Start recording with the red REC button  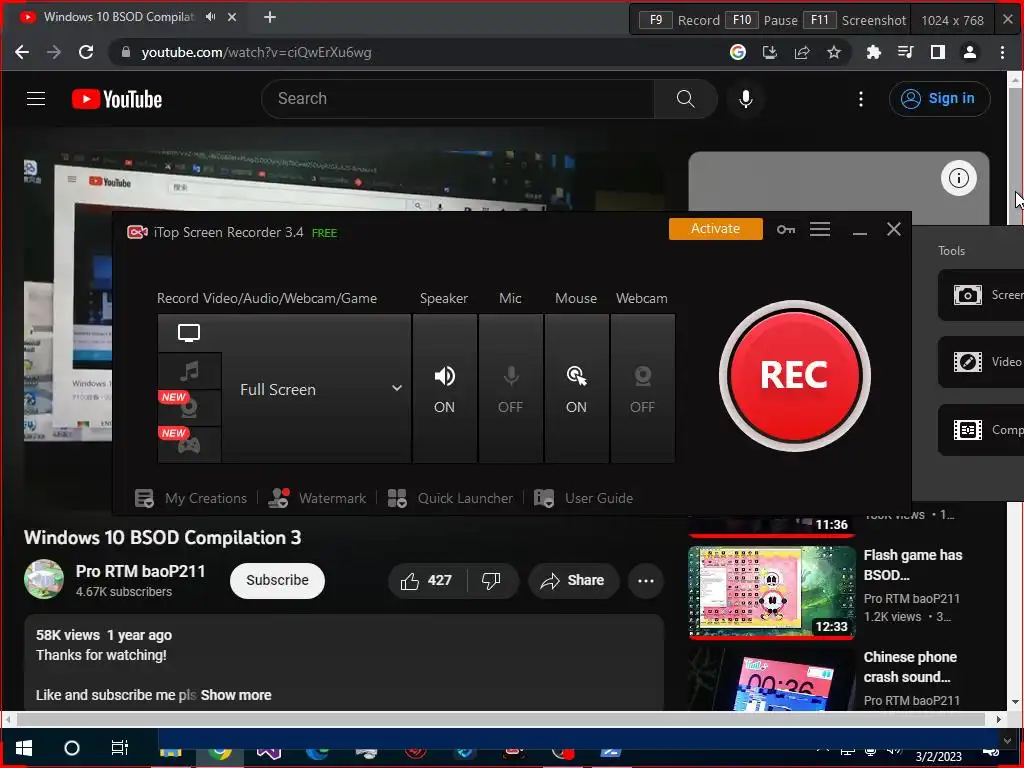(x=794, y=376)
